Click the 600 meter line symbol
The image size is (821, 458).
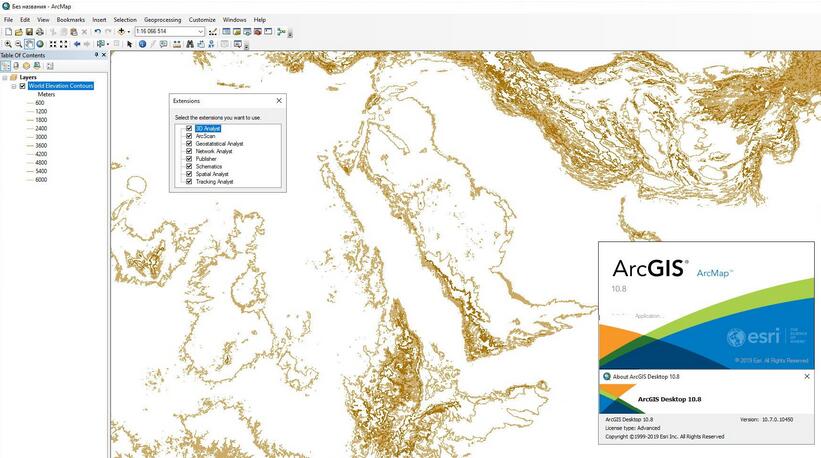(x=30, y=103)
